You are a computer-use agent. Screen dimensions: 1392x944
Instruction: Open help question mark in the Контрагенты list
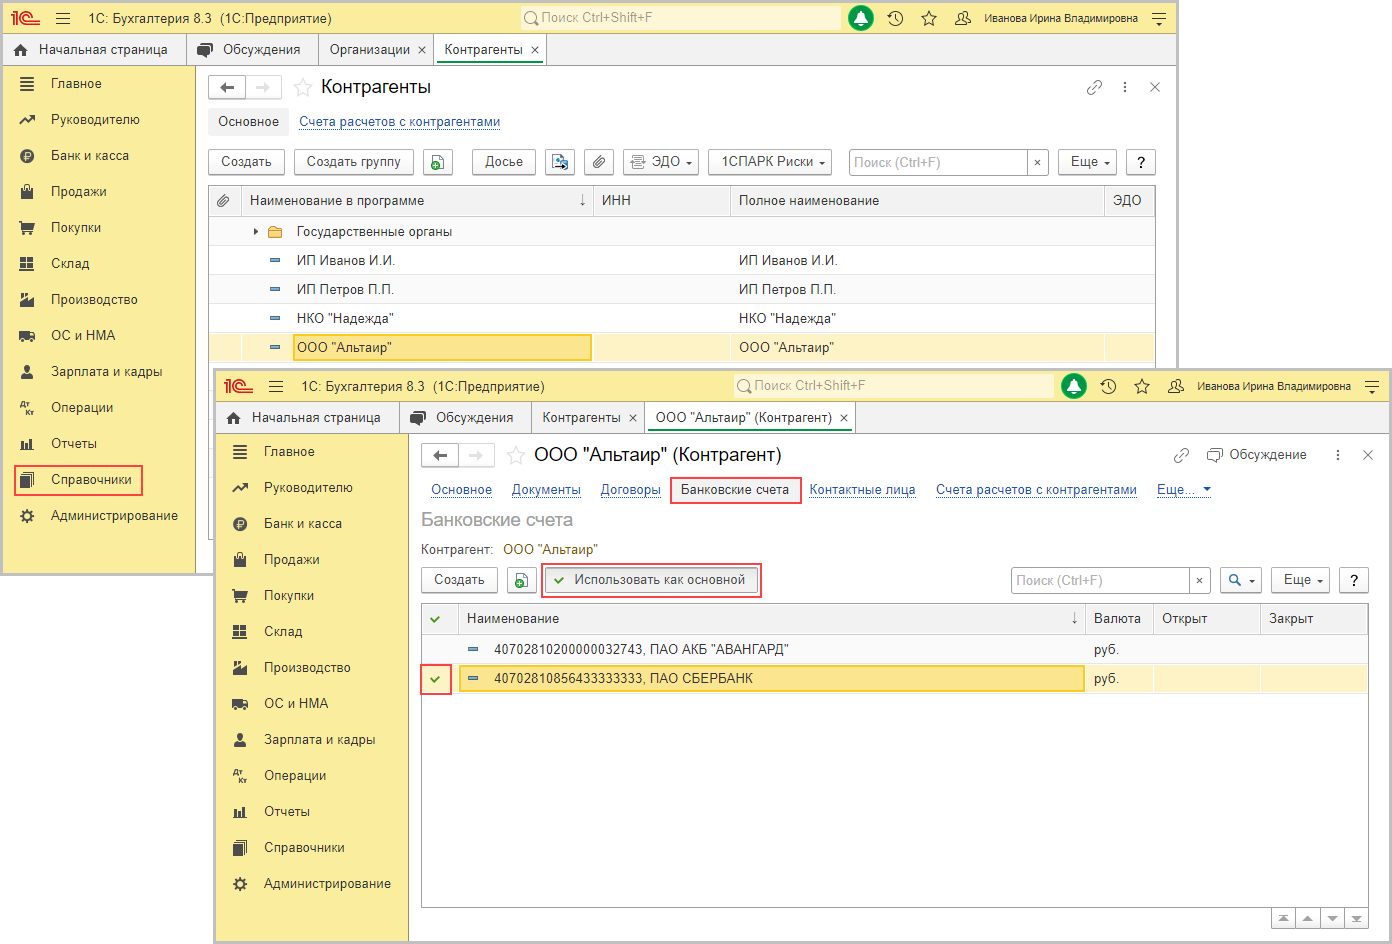tap(1141, 162)
